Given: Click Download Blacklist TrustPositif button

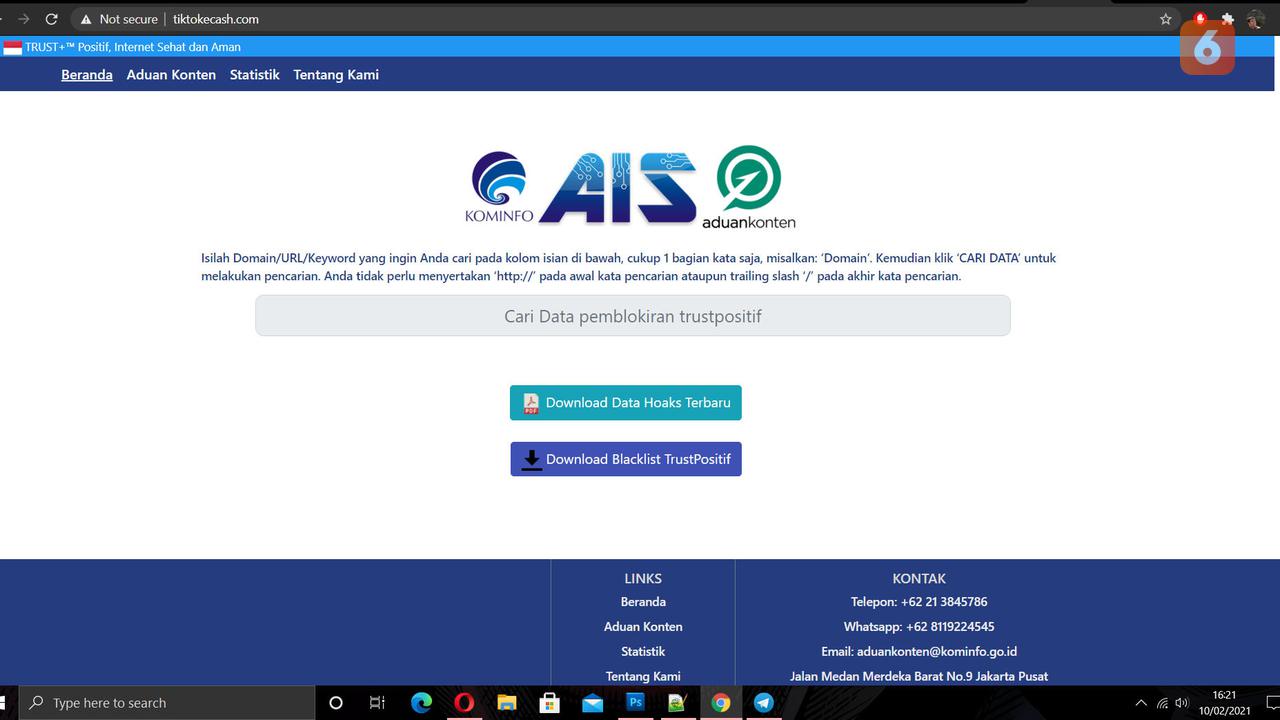Looking at the screenshot, I should click(626, 459).
